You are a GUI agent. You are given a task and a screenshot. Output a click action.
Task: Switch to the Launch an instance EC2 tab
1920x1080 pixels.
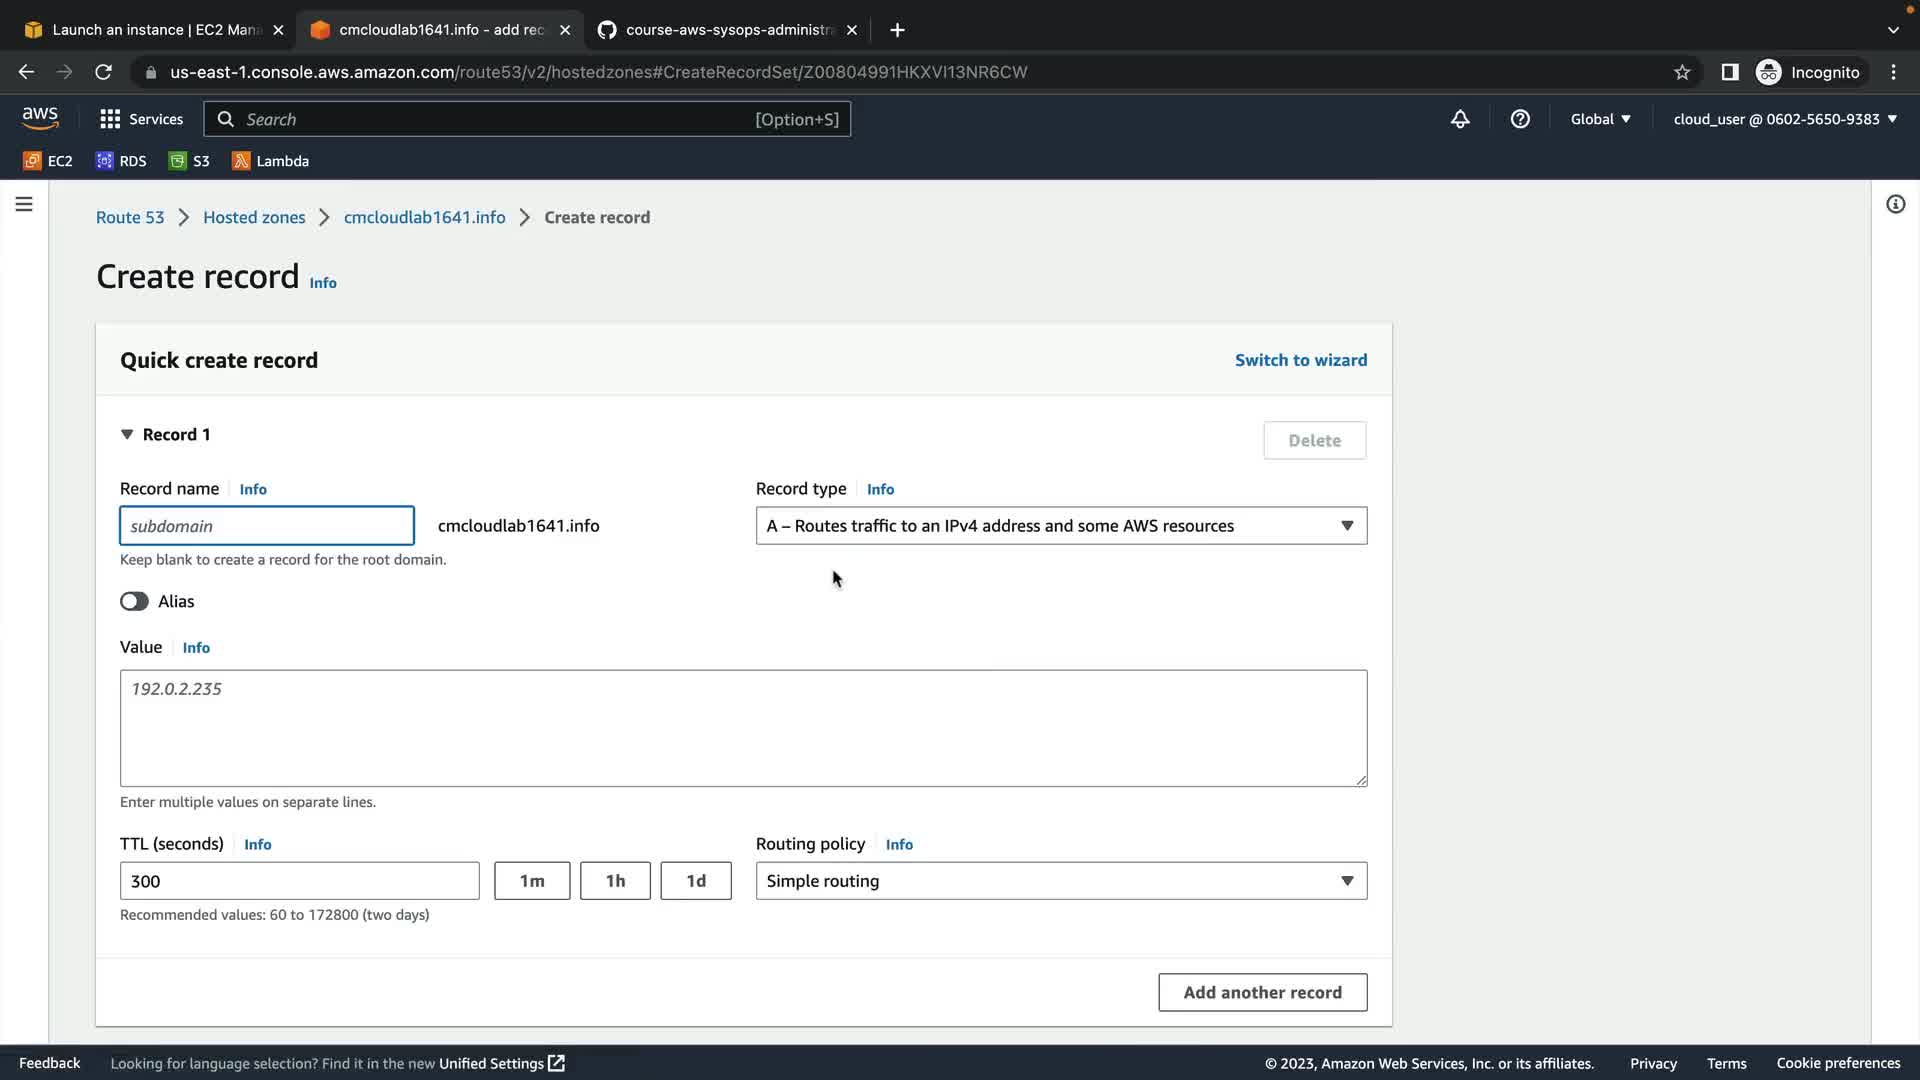[x=155, y=30]
